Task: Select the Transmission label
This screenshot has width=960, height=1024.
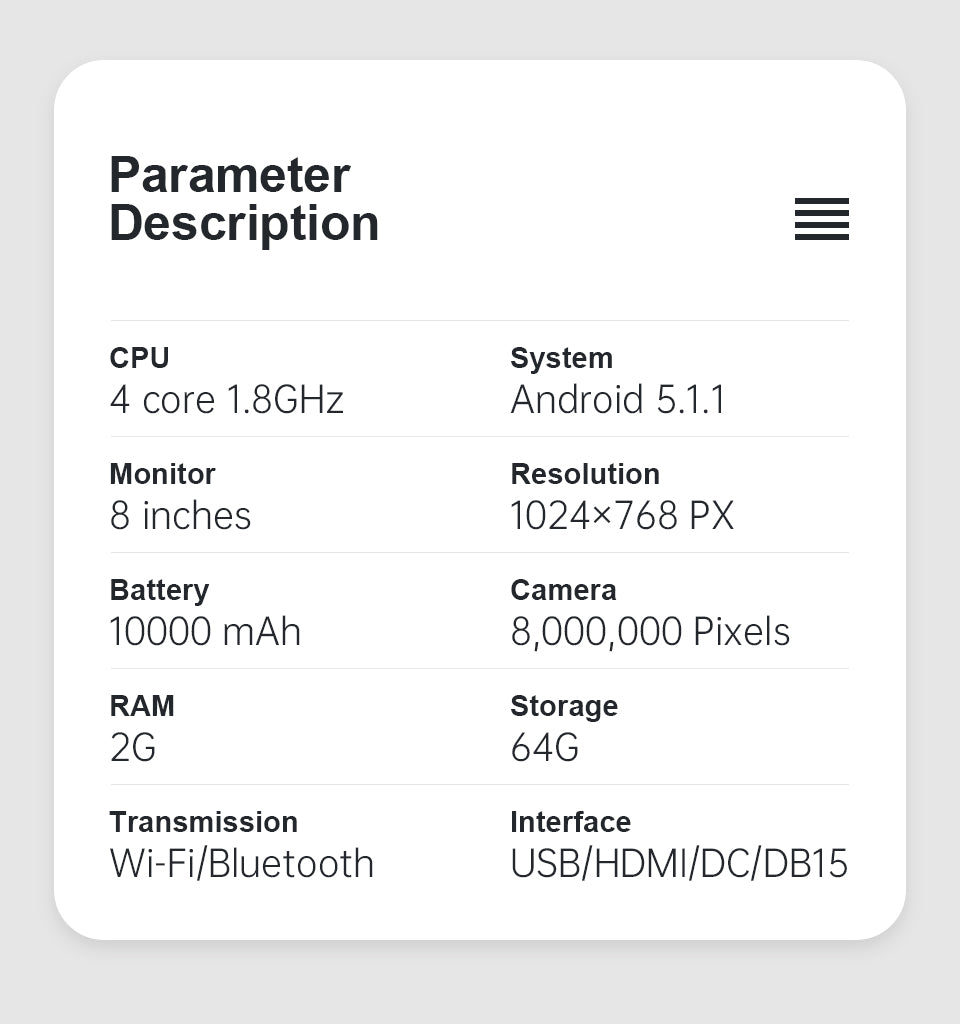Action: [203, 822]
